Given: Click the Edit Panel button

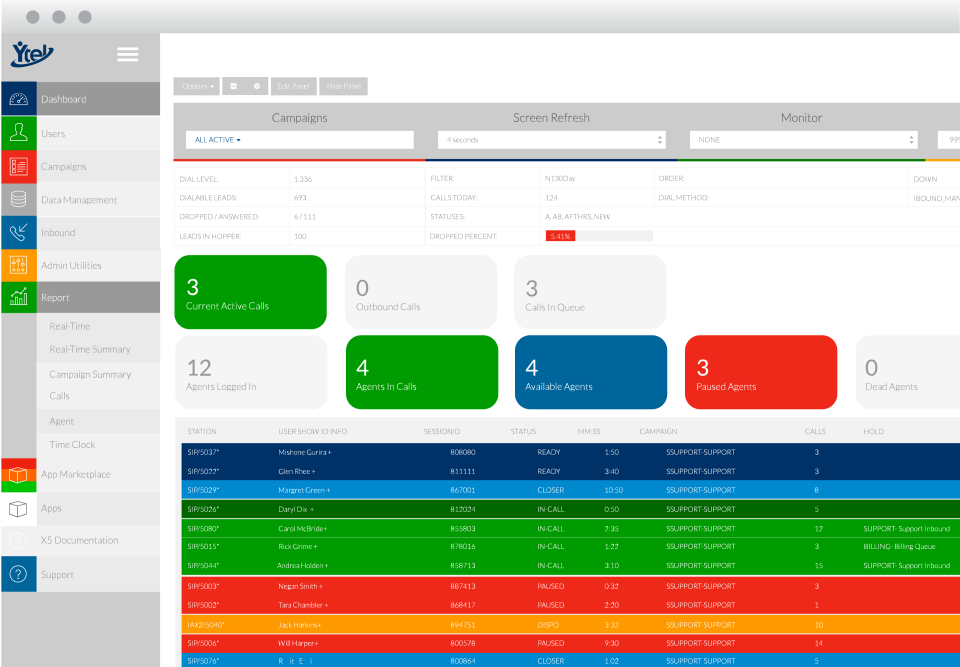Looking at the screenshot, I should coord(293,86).
